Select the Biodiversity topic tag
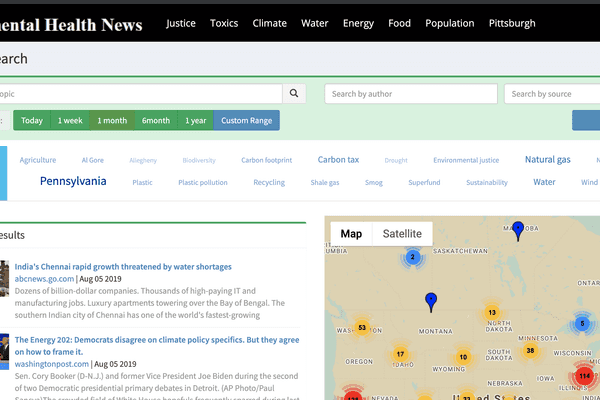 pyautogui.click(x=199, y=160)
